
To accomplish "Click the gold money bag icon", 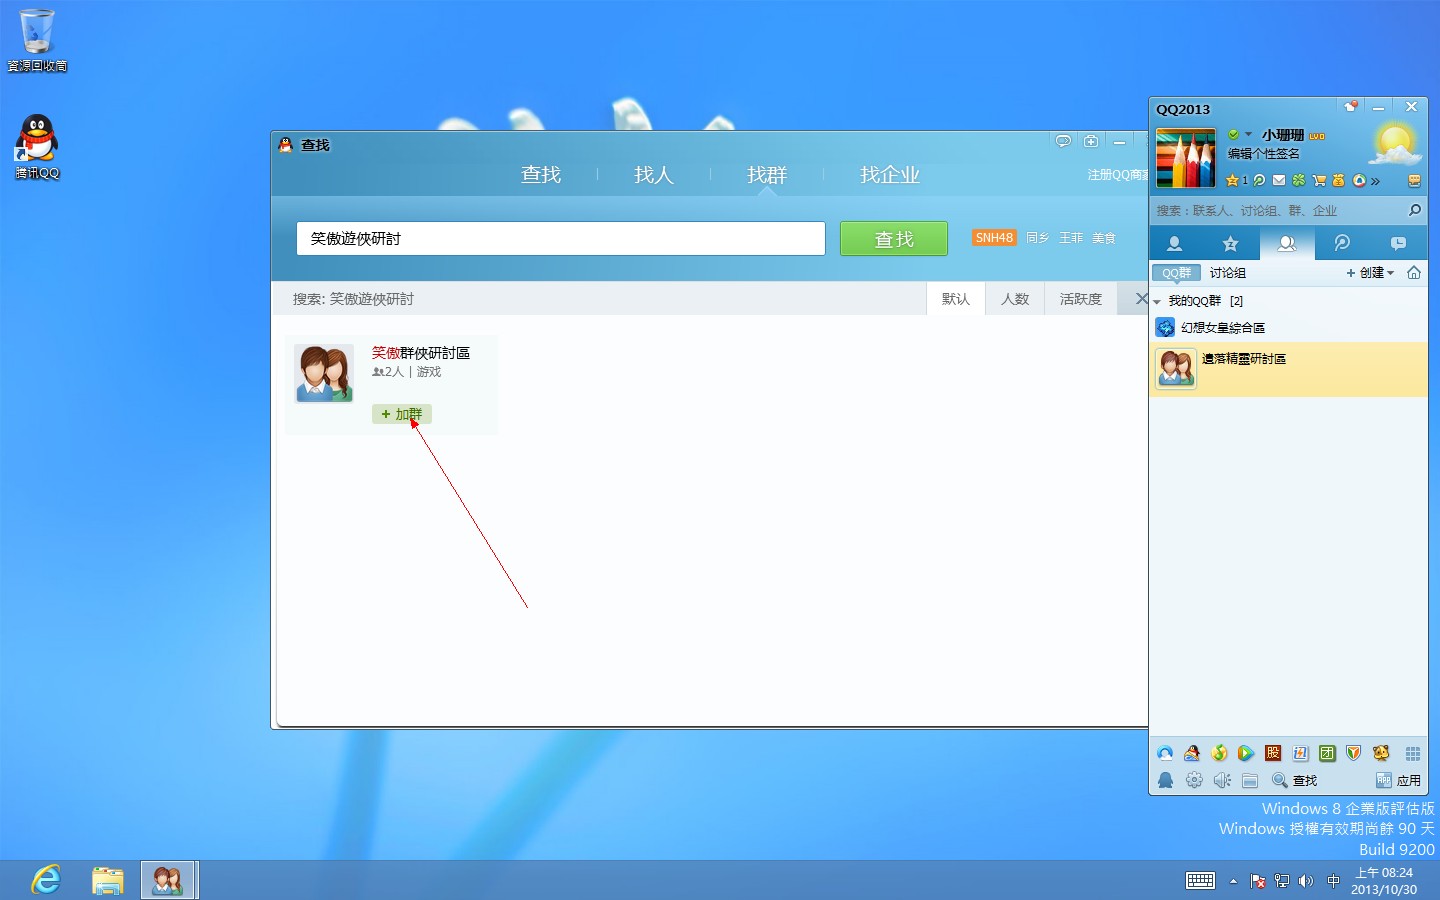I will click(1338, 181).
